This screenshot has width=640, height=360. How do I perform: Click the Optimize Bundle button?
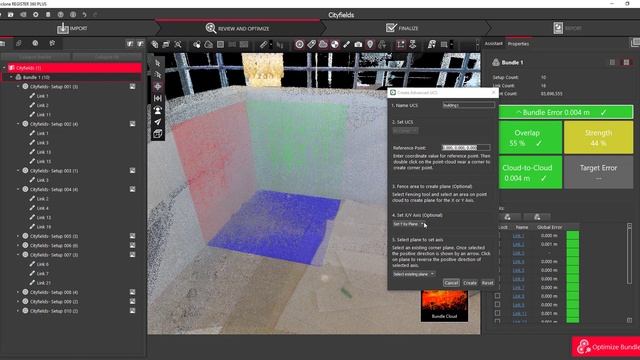[x=606, y=347]
